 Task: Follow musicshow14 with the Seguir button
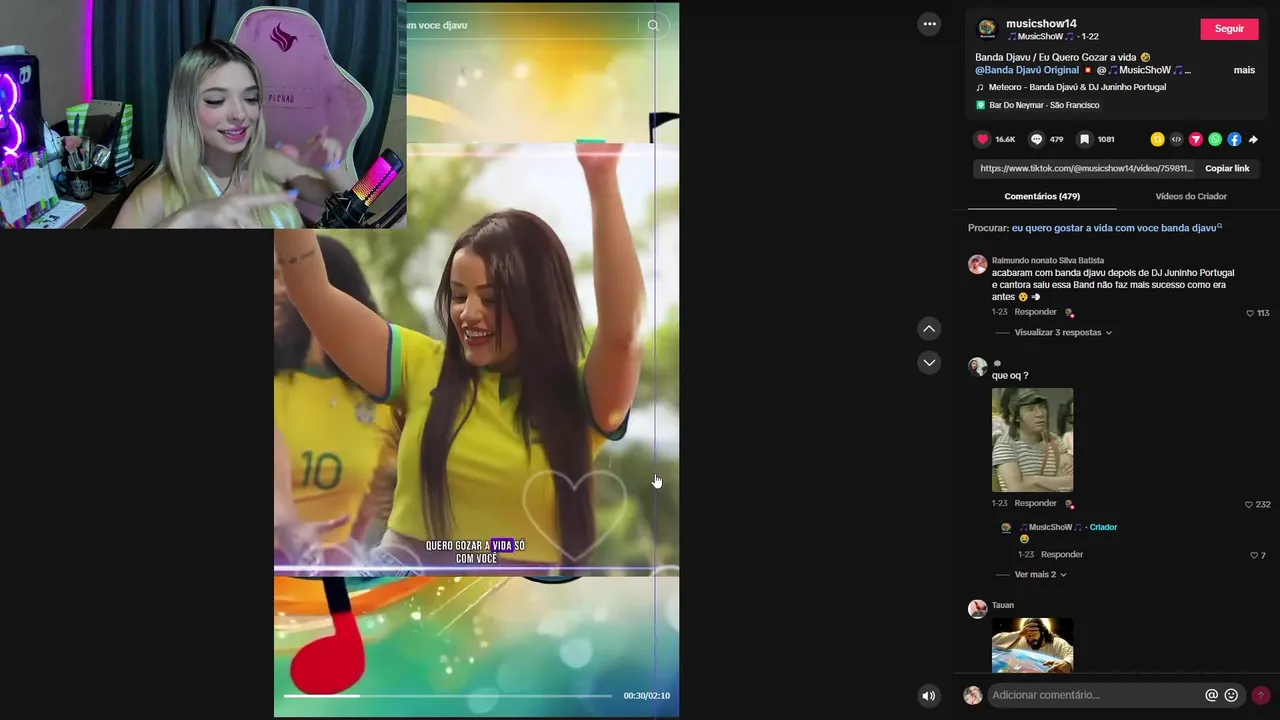tap(1229, 28)
